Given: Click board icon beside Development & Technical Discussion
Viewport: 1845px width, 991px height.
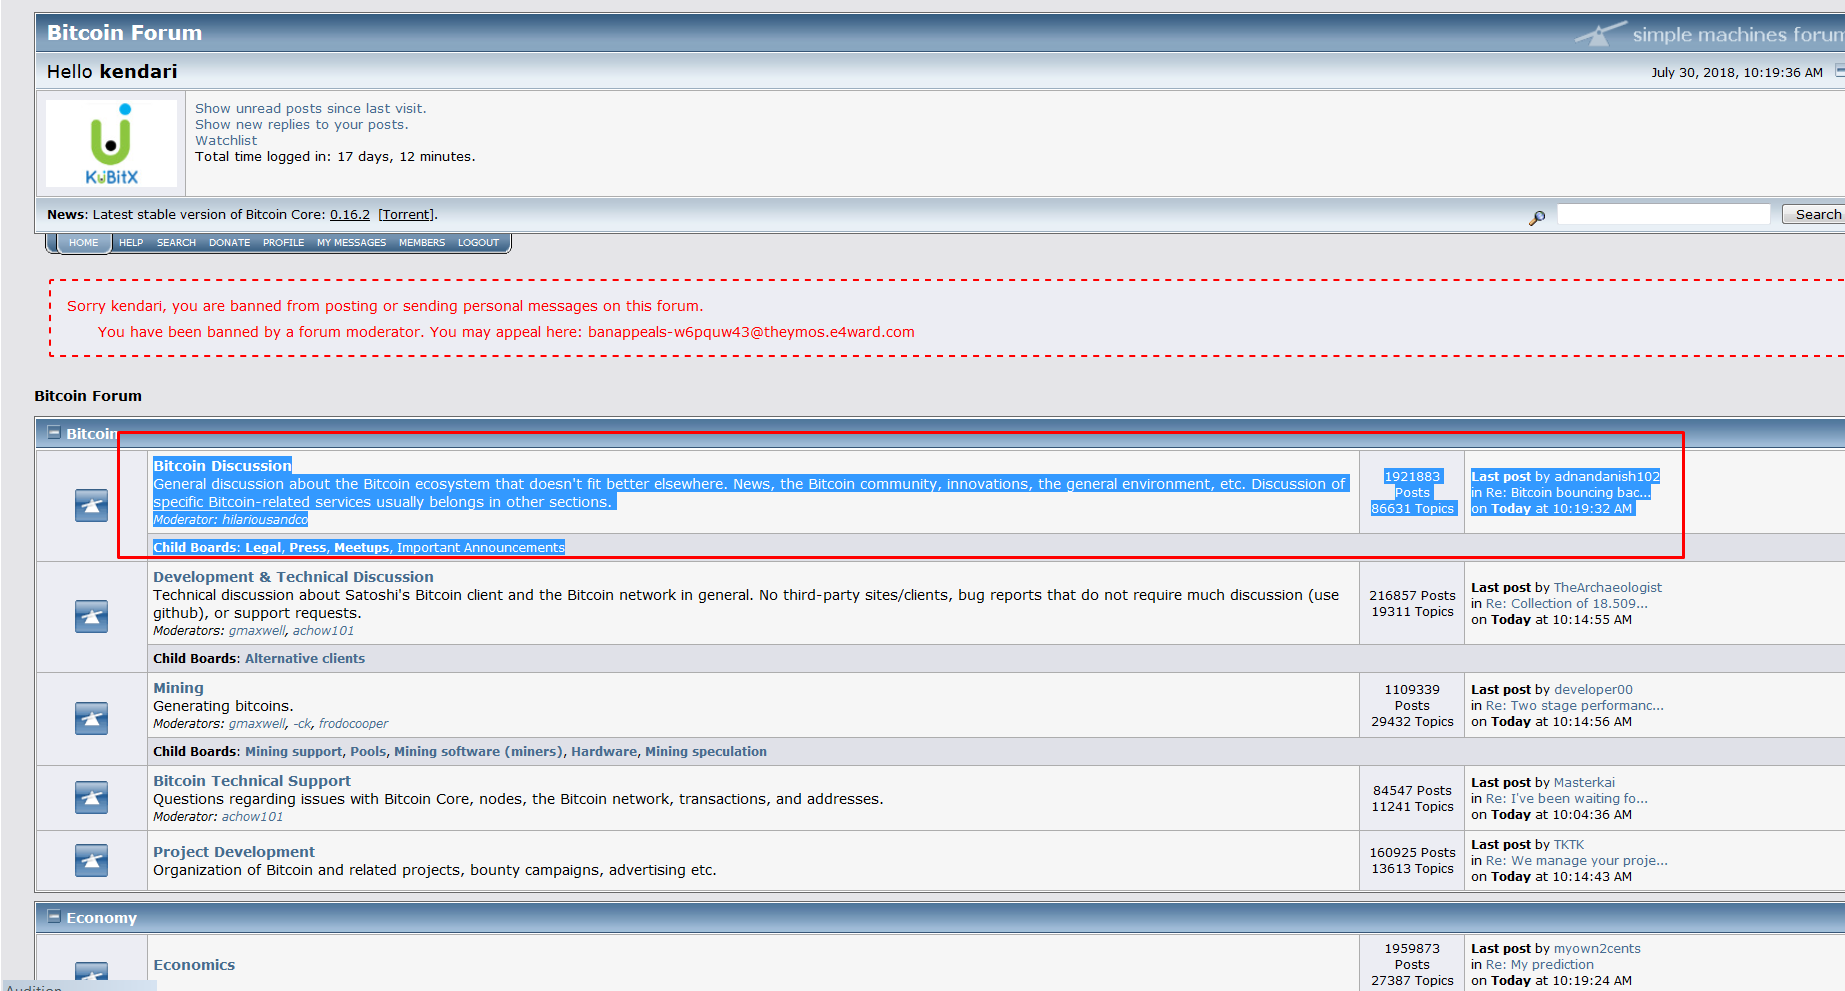Looking at the screenshot, I should 91,616.
